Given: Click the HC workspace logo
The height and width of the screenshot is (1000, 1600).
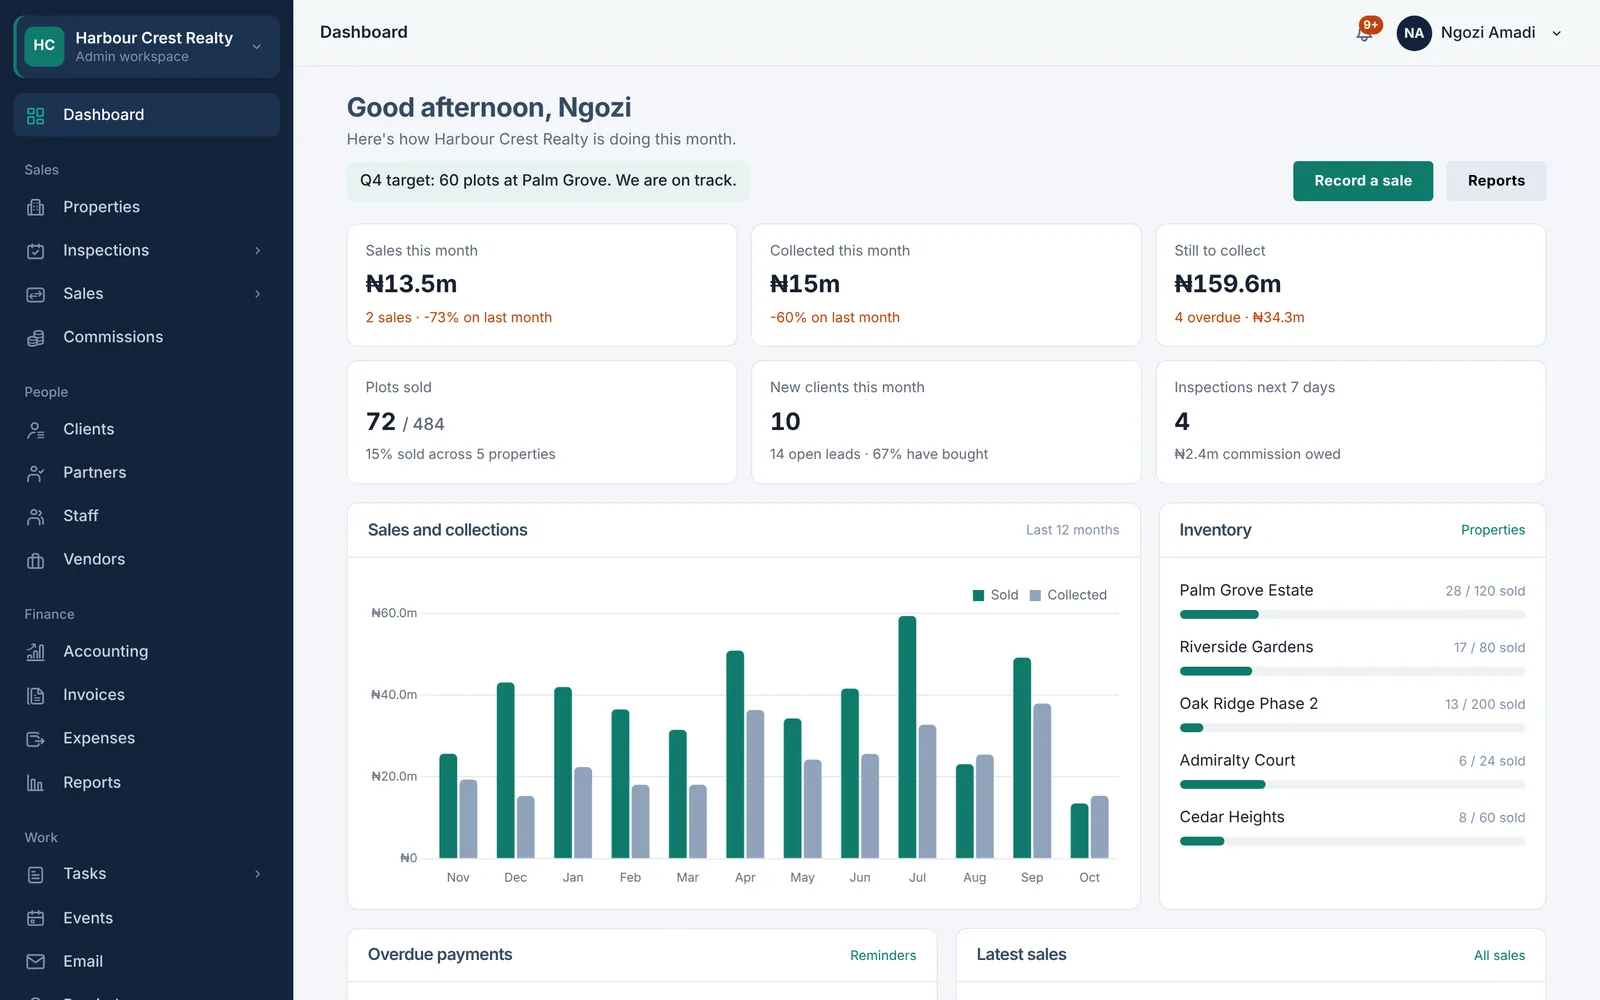Looking at the screenshot, I should tap(44, 46).
